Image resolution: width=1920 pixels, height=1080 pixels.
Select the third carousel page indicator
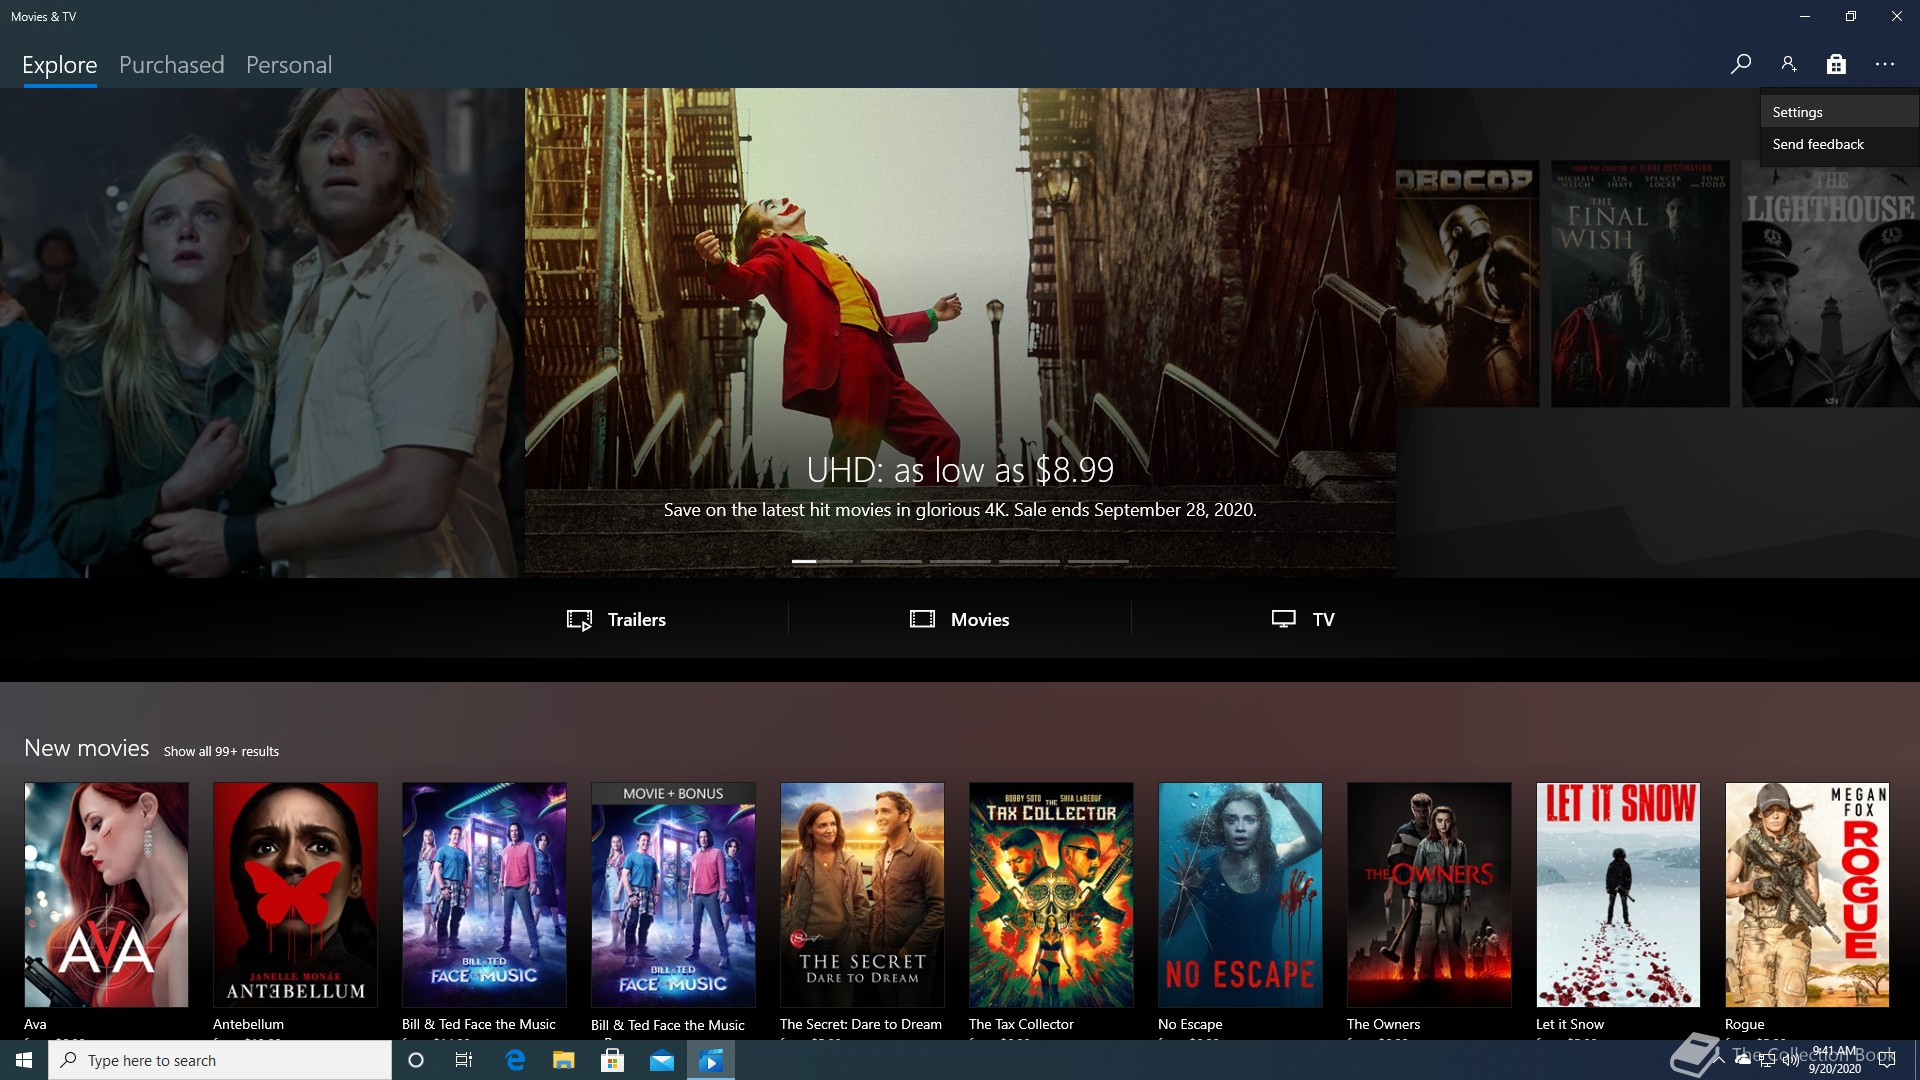tap(960, 561)
